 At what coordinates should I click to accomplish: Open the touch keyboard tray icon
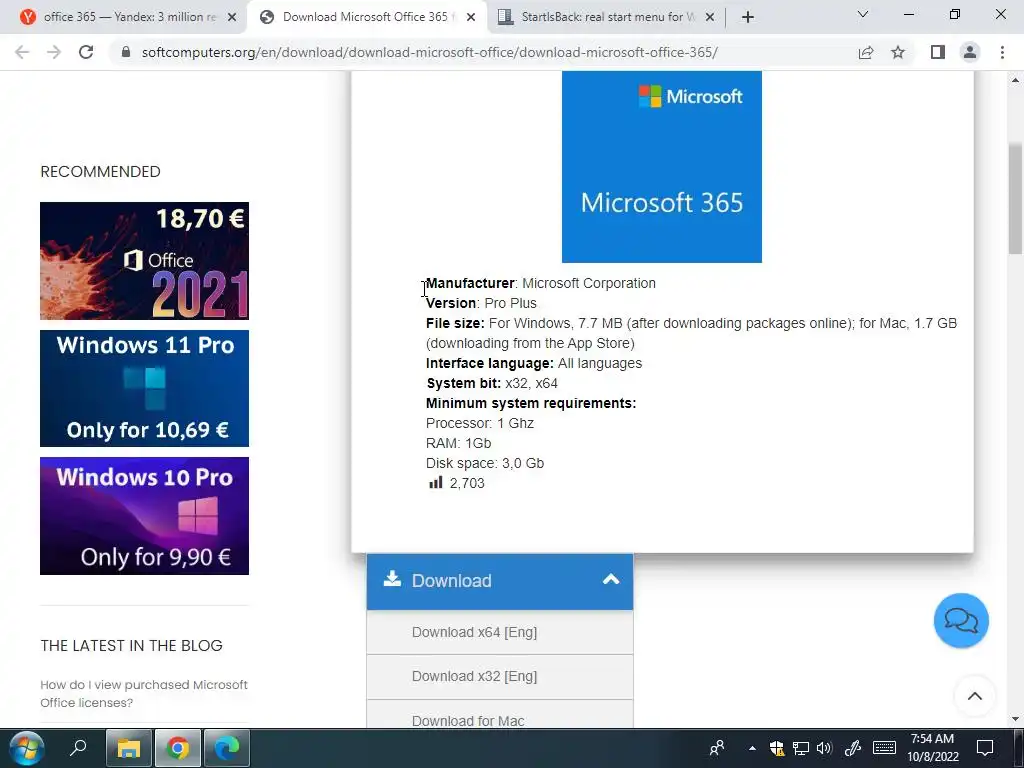click(884, 748)
